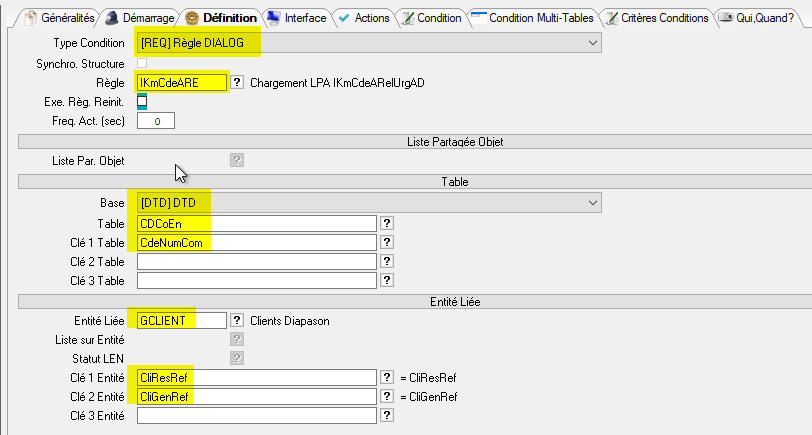Open lookup icon next to Entité Liée
The image size is (812, 435).
click(x=237, y=320)
